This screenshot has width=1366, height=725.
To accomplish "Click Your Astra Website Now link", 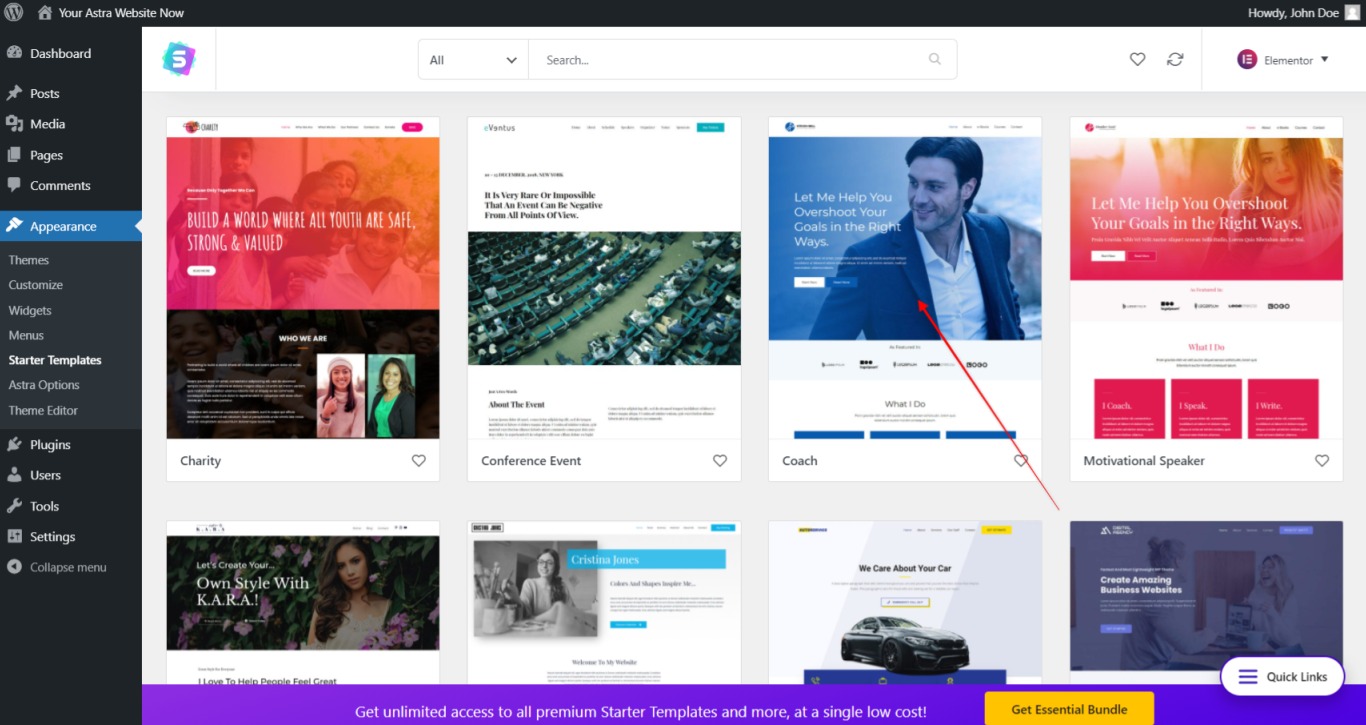I will click(122, 13).
